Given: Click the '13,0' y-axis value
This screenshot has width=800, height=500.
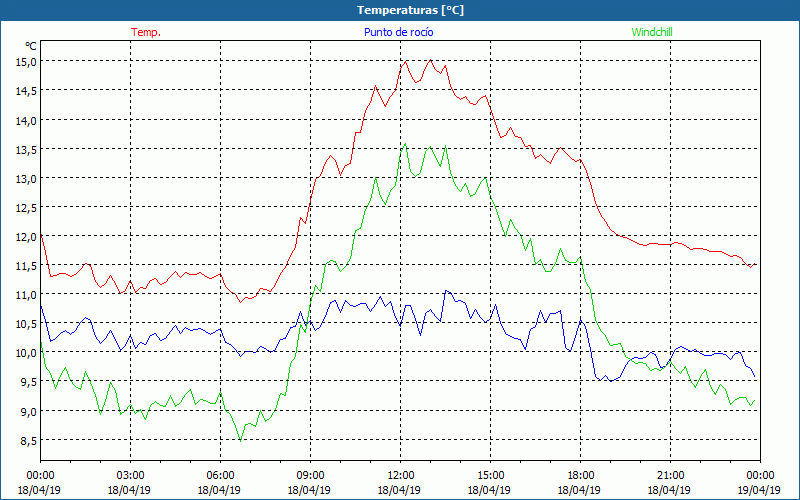Looking at the screenshot, I should click(x=27, y=179).
